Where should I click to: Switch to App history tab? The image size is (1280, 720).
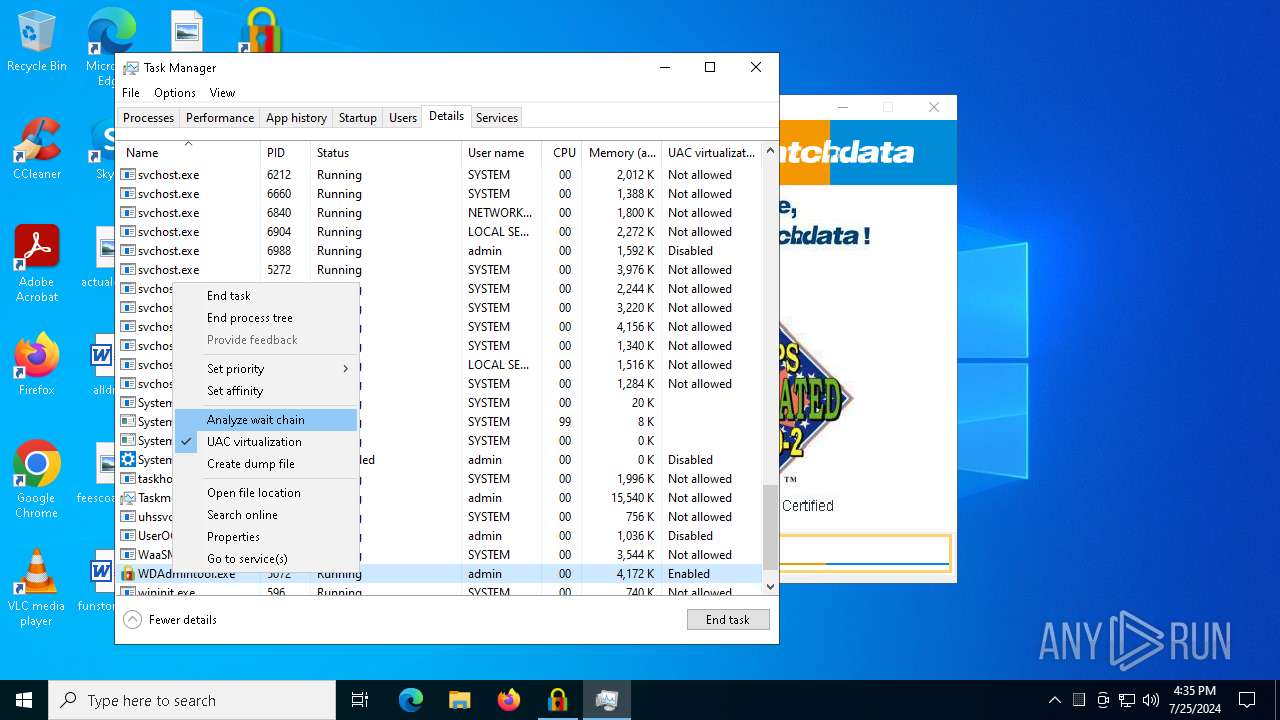click(x=296, y=118)
